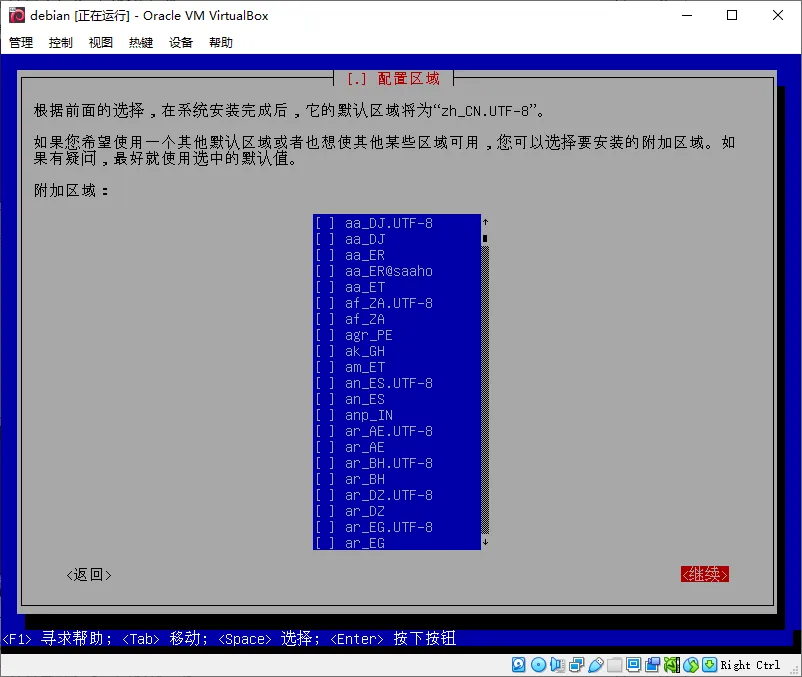Open hard disk activity indicator in status bar
The width and height of the screenshot is (802, 677).
tap(519, 665)
